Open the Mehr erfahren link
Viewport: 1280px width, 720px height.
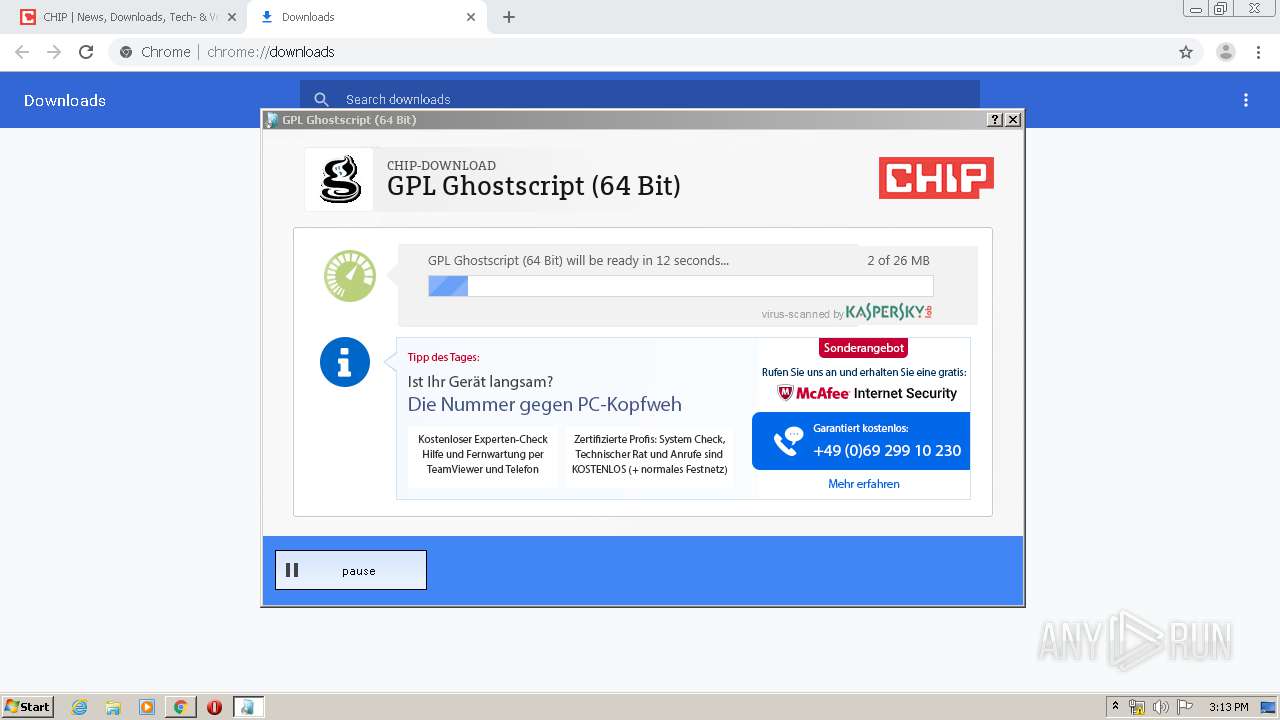tap(864, 484)
